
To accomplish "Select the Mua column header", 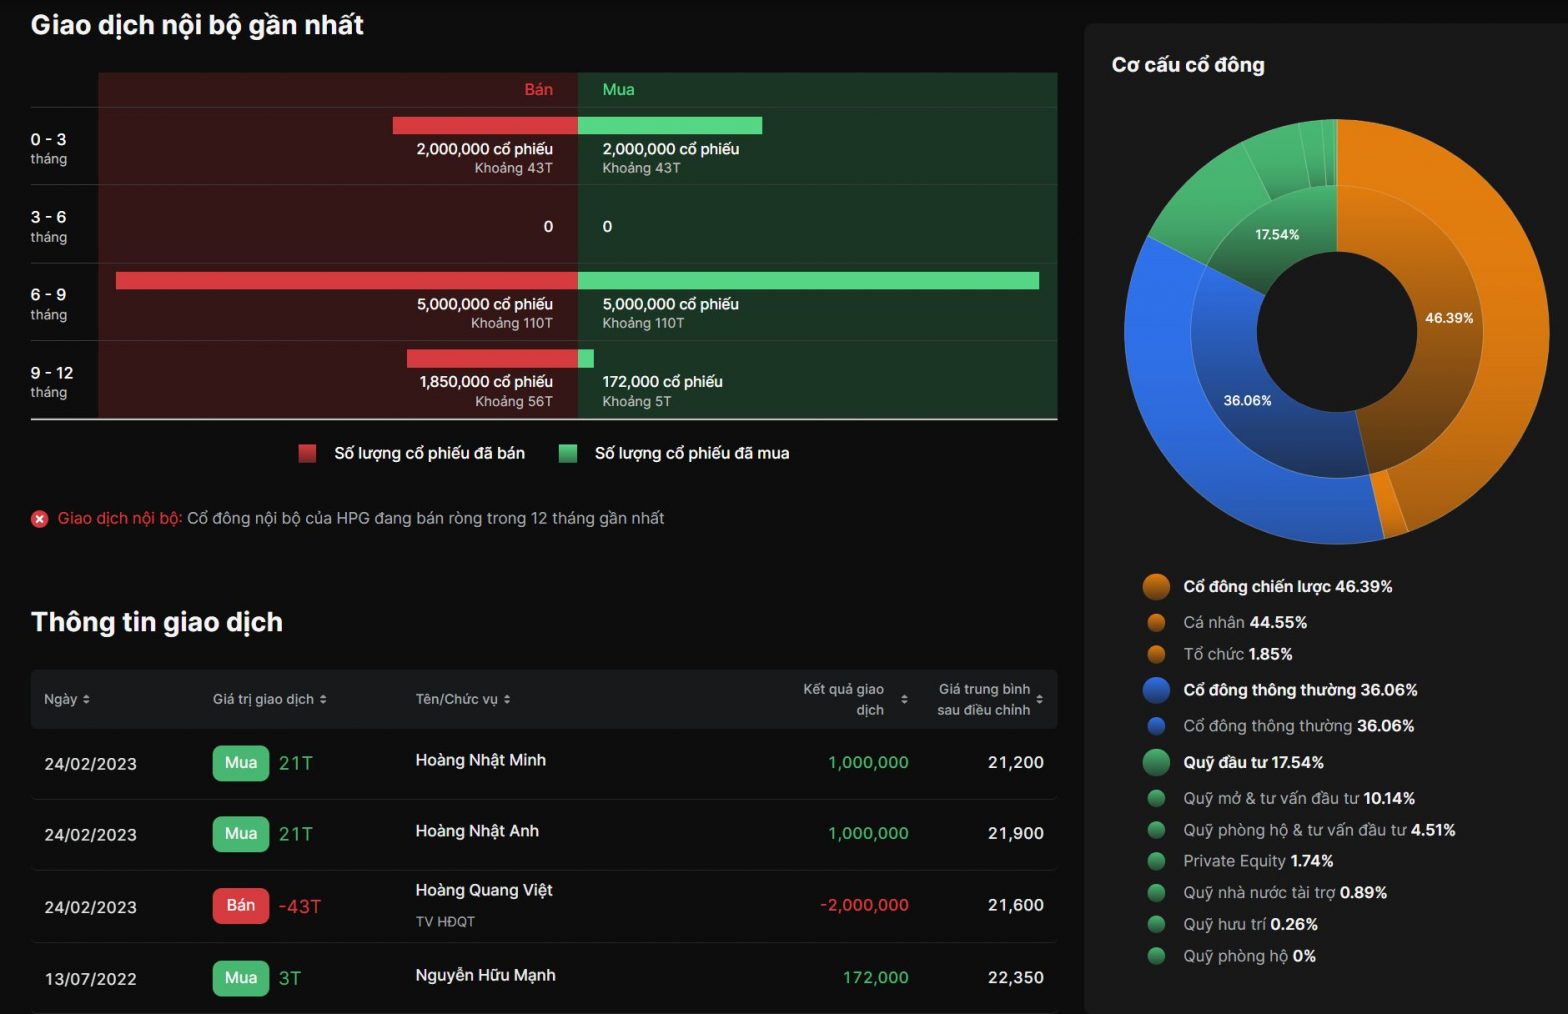I will tap(618, 90).
